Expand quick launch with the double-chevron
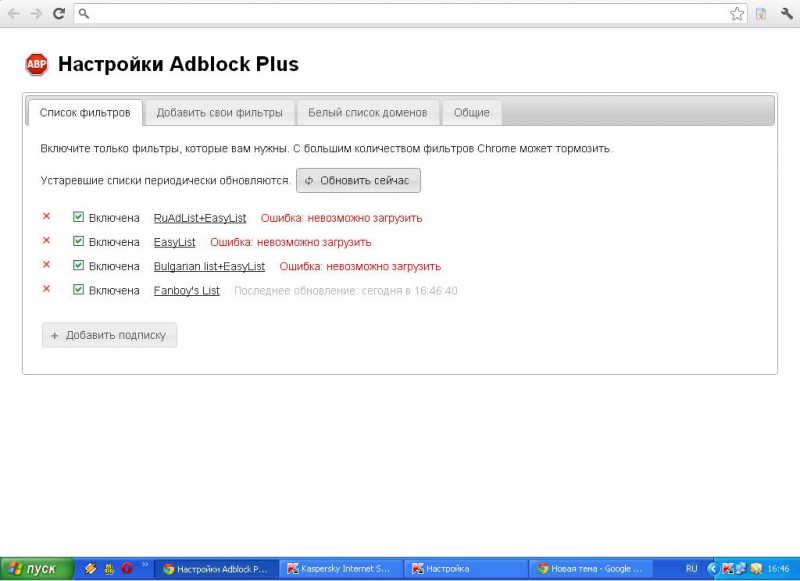This screenshot has height=581, width=800. pyautogui.click(x=145, y=564)
